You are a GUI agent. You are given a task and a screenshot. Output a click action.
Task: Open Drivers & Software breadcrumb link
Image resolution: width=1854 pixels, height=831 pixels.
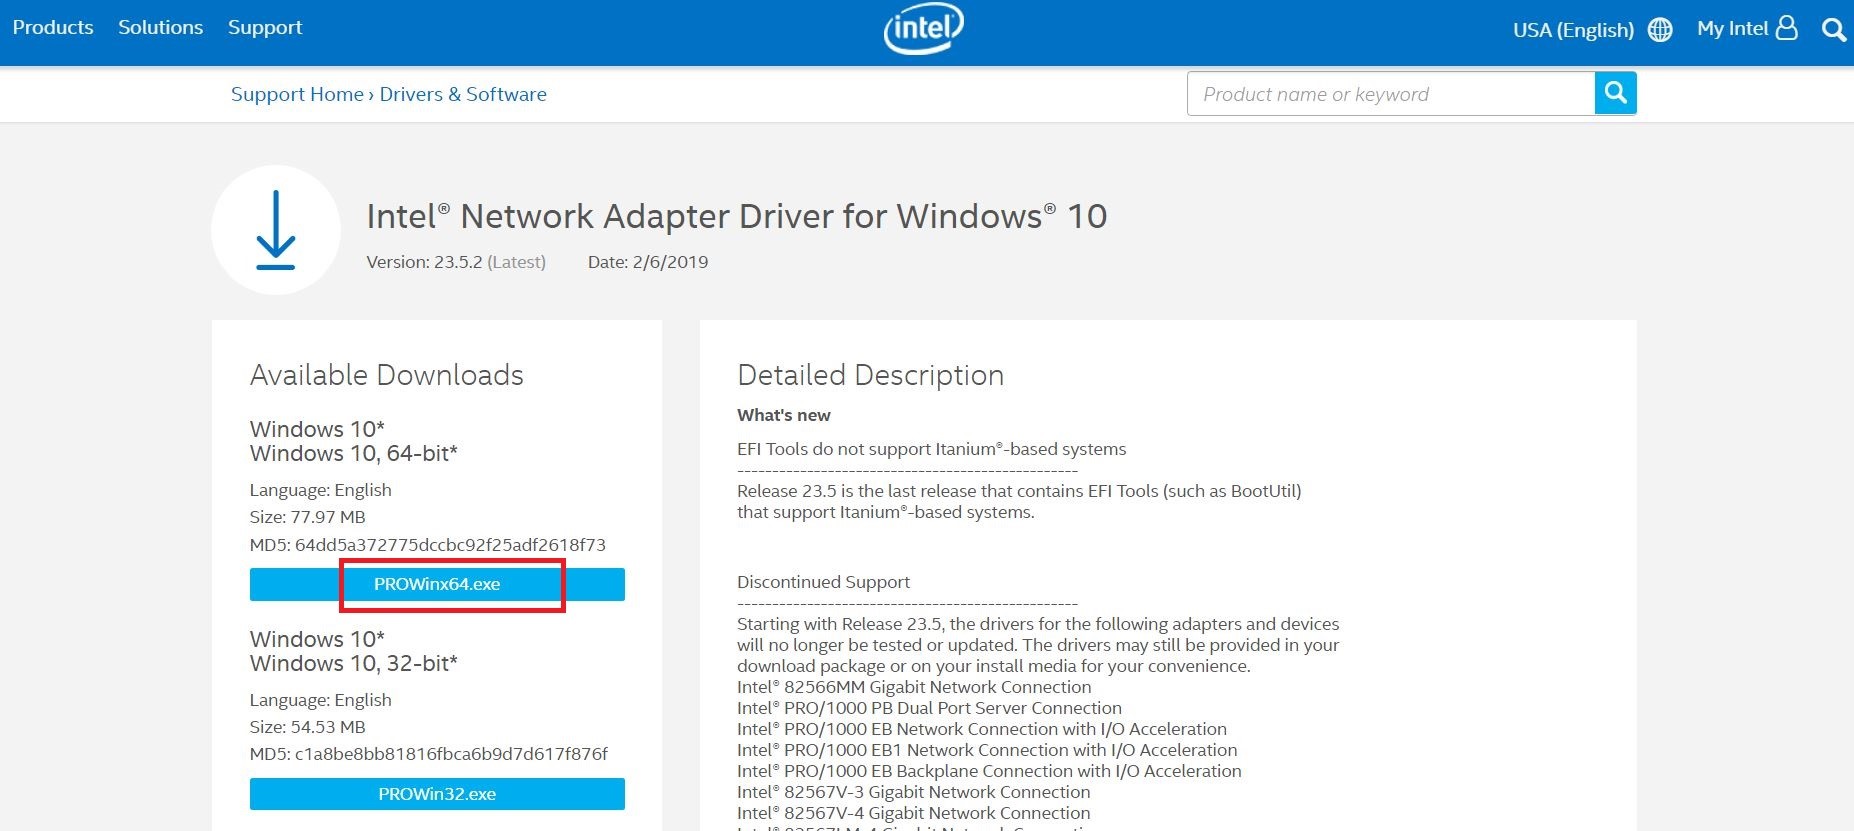[x=463, y=94]
